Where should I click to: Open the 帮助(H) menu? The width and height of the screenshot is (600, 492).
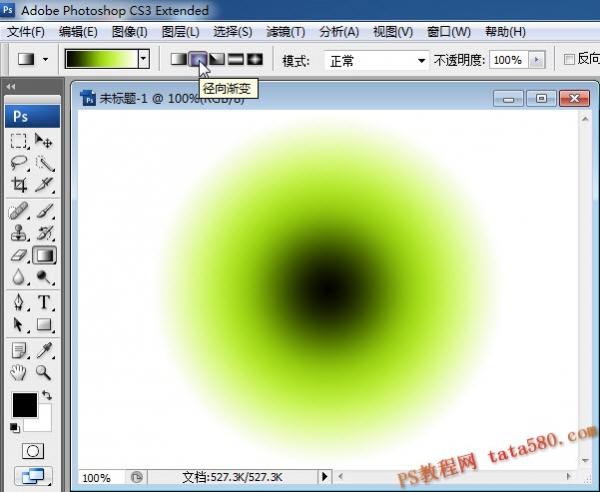point(505,32)
